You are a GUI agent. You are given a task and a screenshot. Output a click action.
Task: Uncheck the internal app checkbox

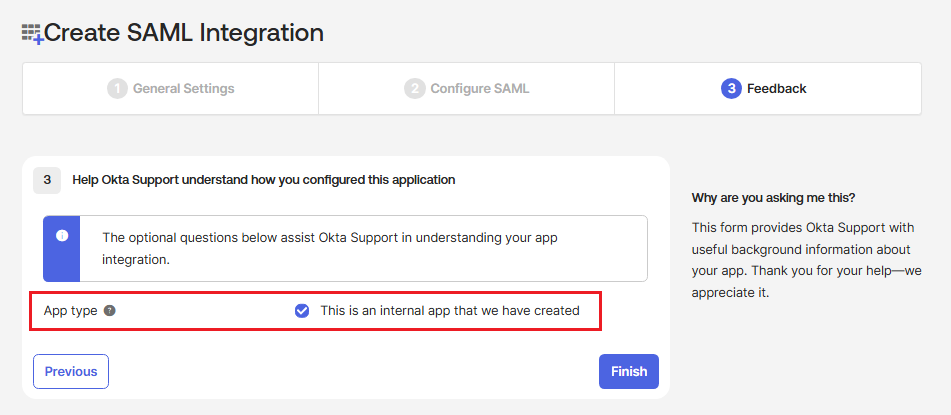pos(302,311)
